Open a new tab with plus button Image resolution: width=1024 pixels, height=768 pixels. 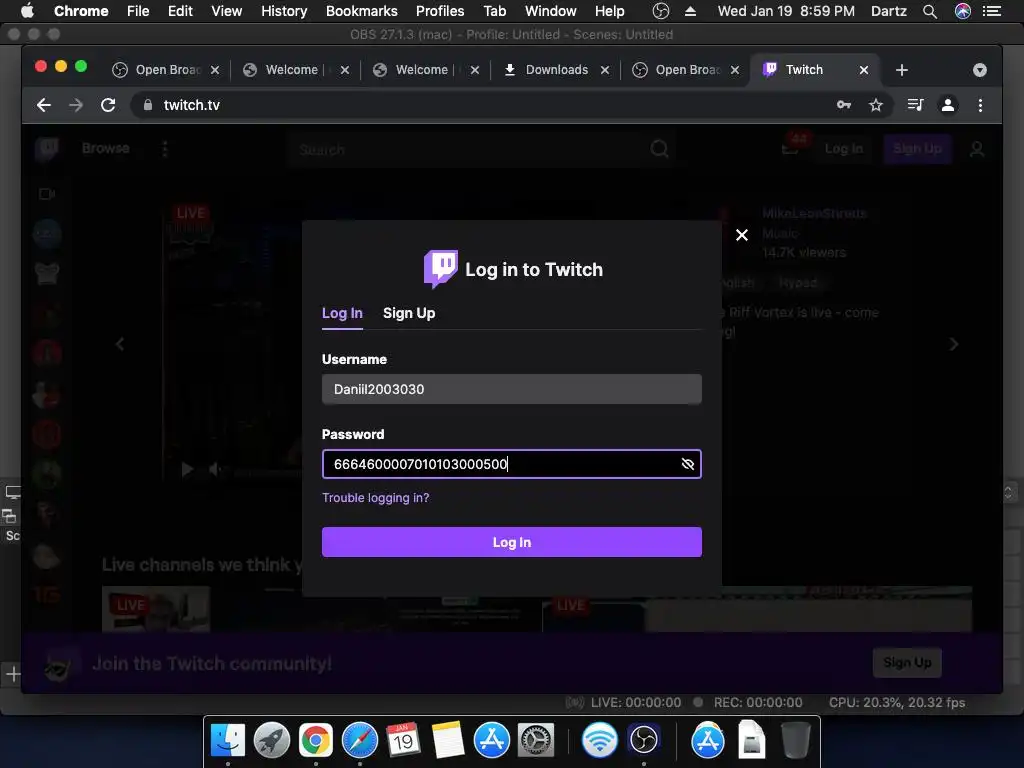[x=902, y=70]
